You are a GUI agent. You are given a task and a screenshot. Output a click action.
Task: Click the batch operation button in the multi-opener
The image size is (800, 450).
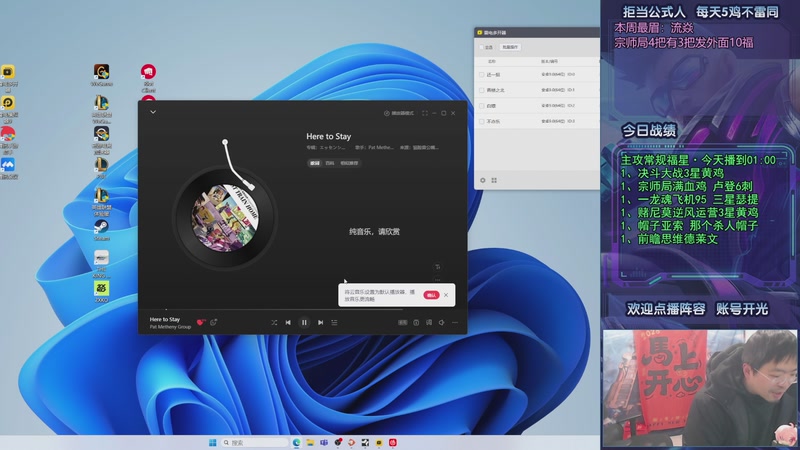510,47
